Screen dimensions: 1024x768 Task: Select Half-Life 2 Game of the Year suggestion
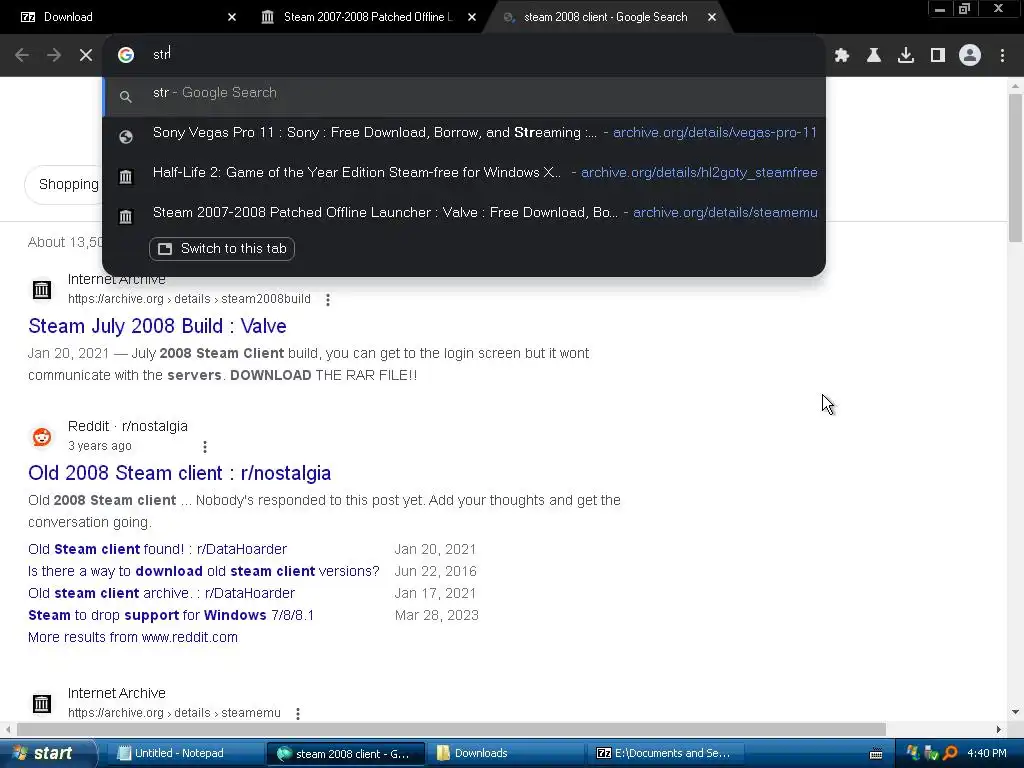click(x=464, y=173)
